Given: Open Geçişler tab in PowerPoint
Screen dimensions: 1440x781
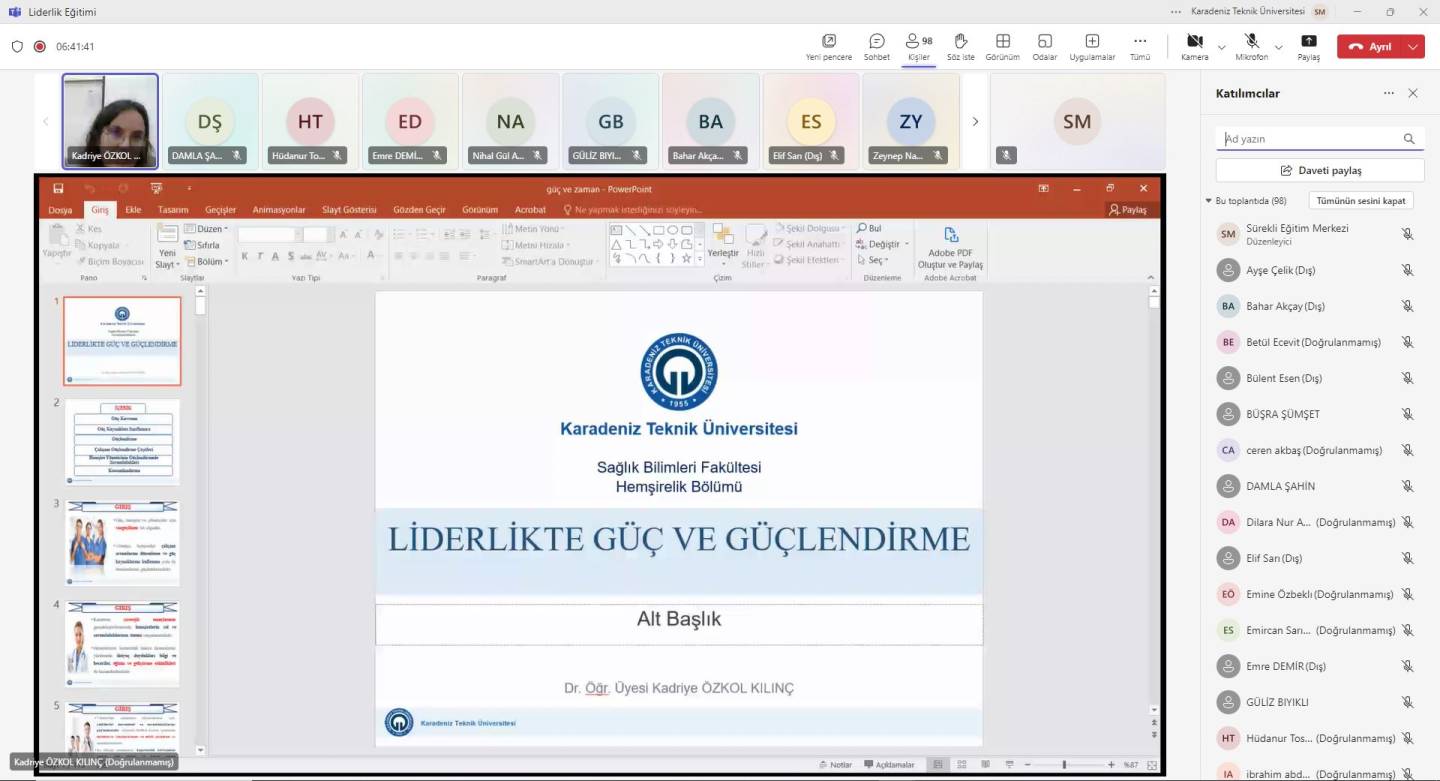Looking at the screenshot, I should tap(220, 210).
